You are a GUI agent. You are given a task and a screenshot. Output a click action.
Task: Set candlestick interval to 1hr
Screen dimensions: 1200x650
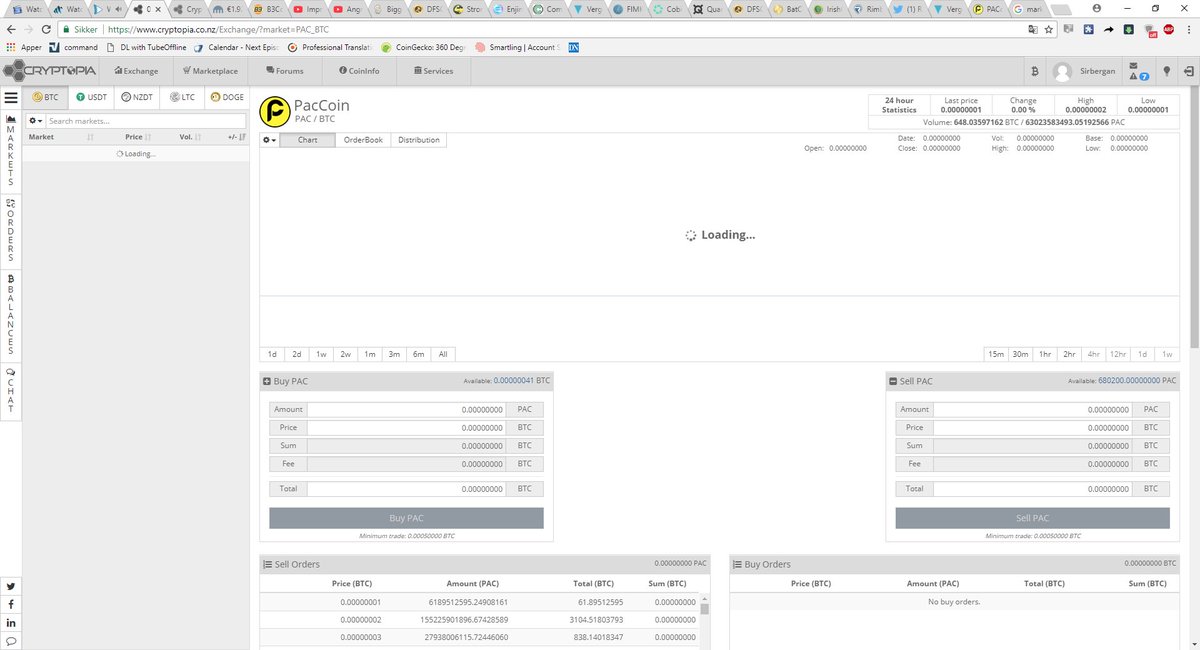(1045, 354)
